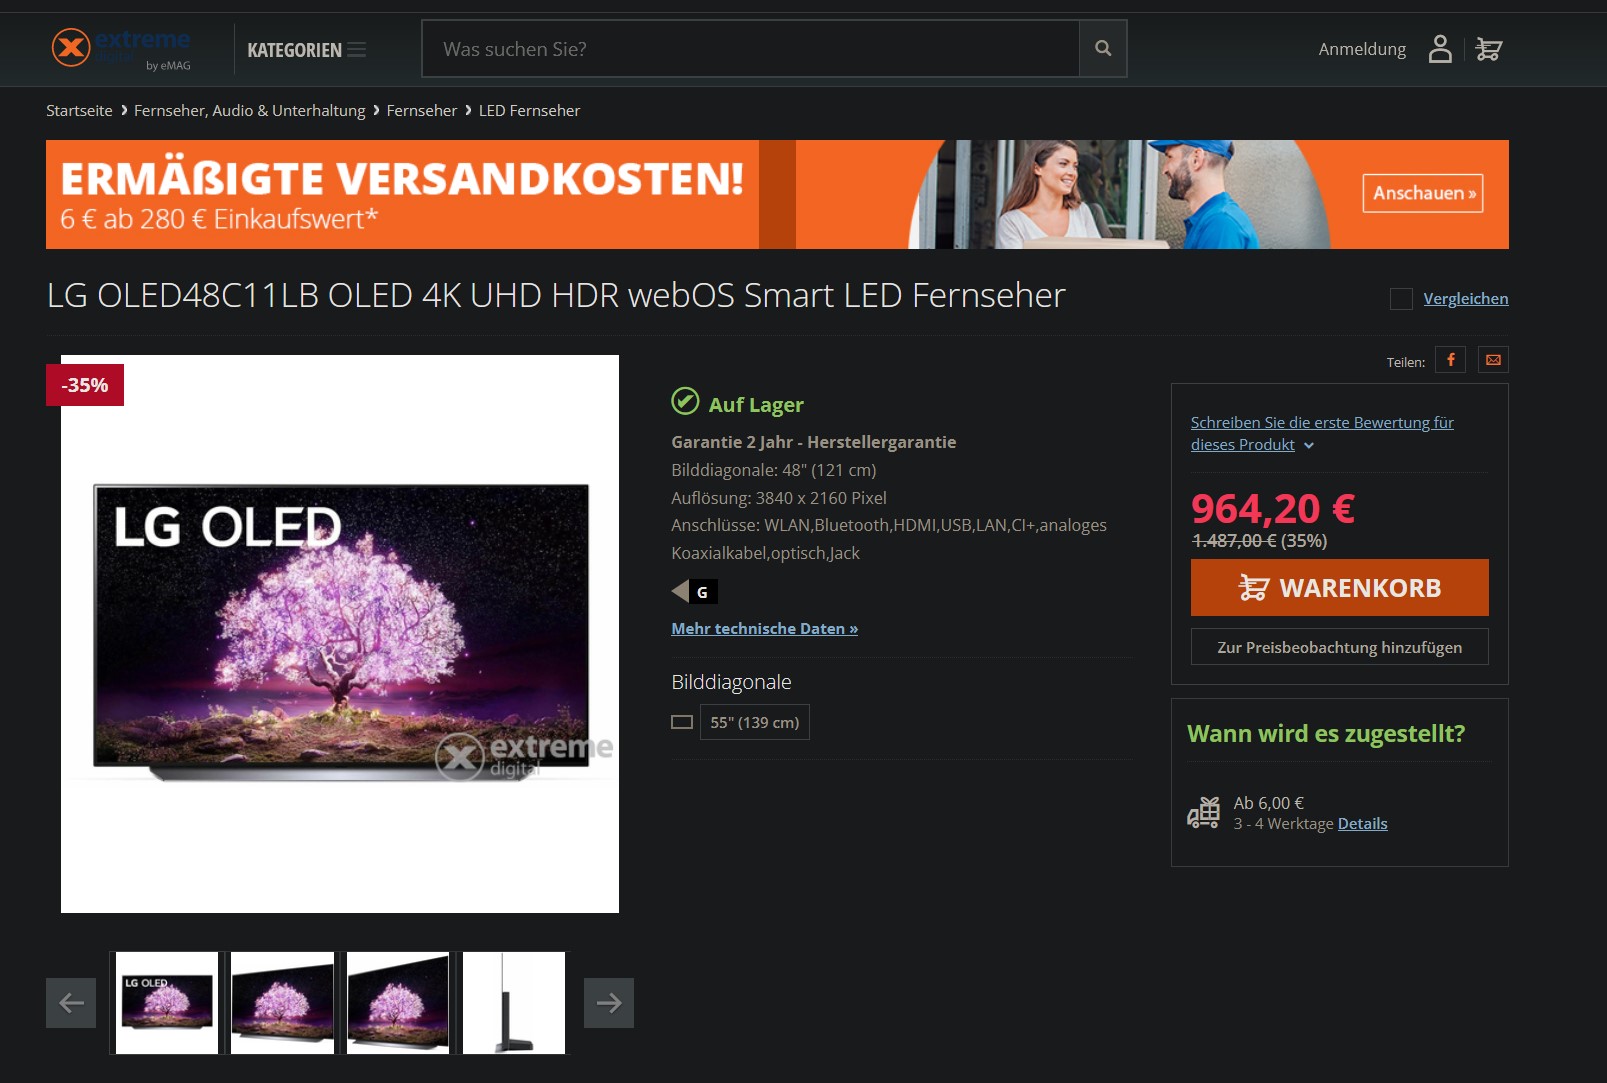Share product via Facebook icon
This screenshot has width=1607, height=1083.
tap(1450, 360)
